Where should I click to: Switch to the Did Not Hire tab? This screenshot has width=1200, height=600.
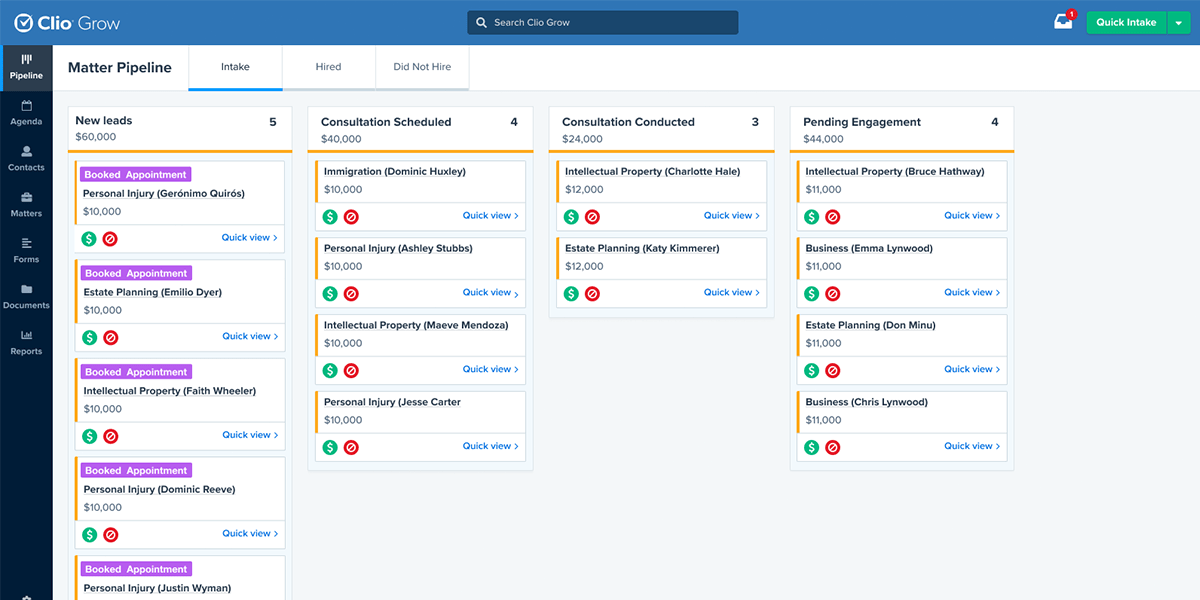(x=422, y=67)
